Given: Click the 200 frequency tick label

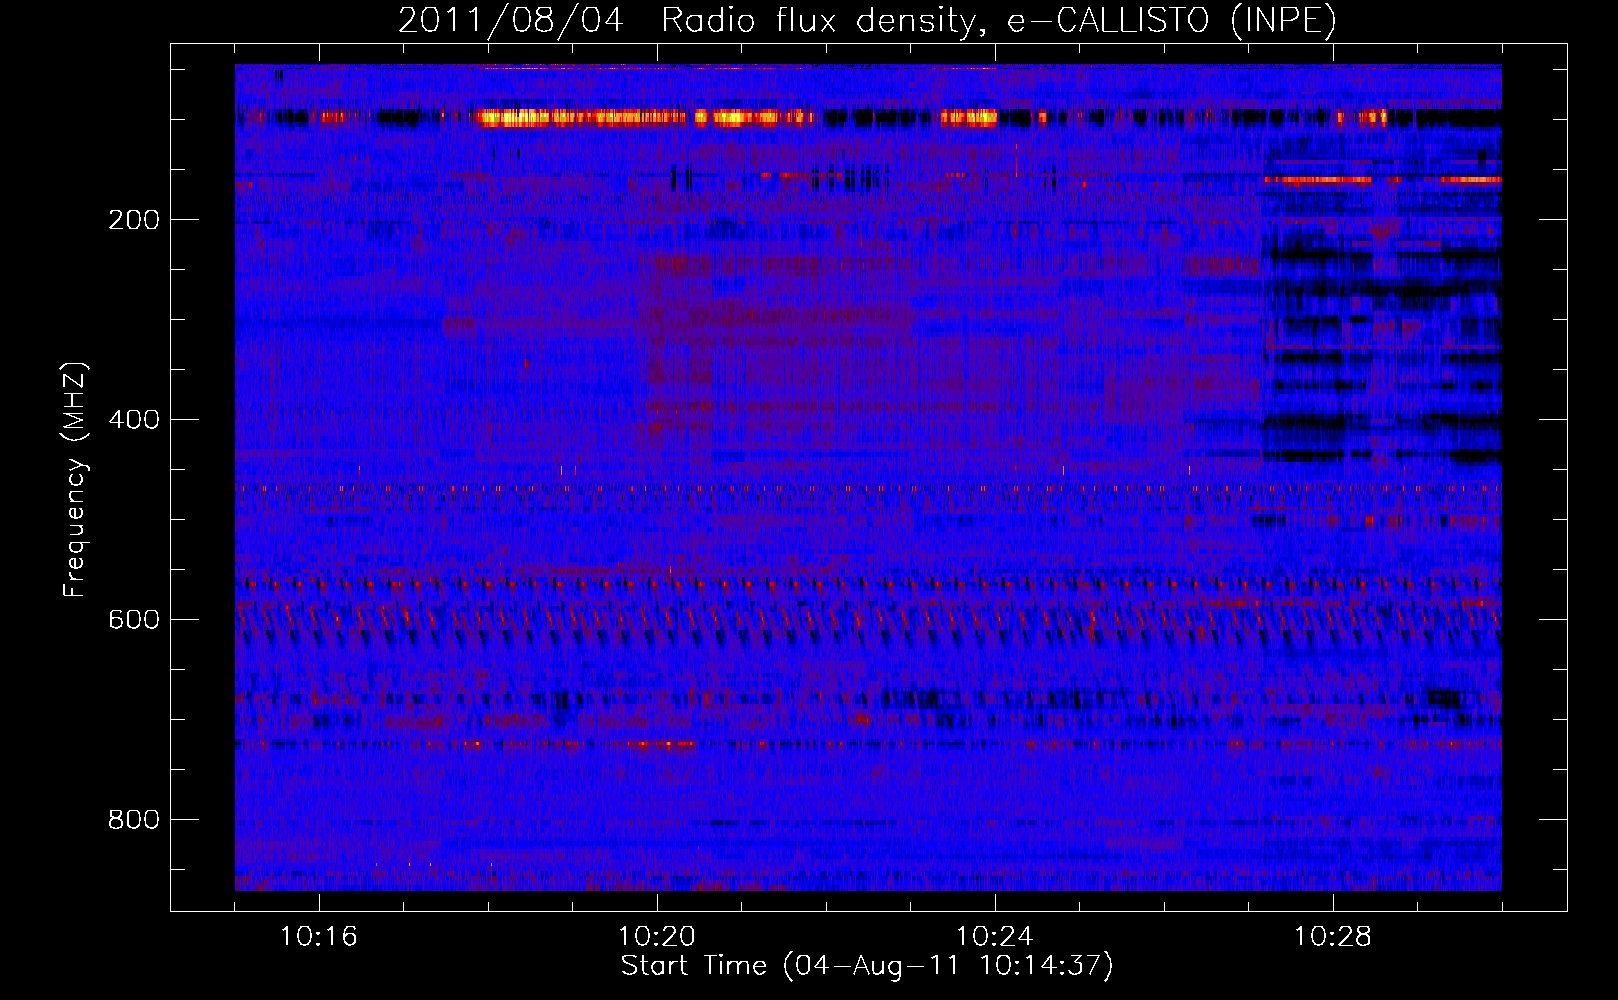Looking at the screenshot, I should point(134,220).
